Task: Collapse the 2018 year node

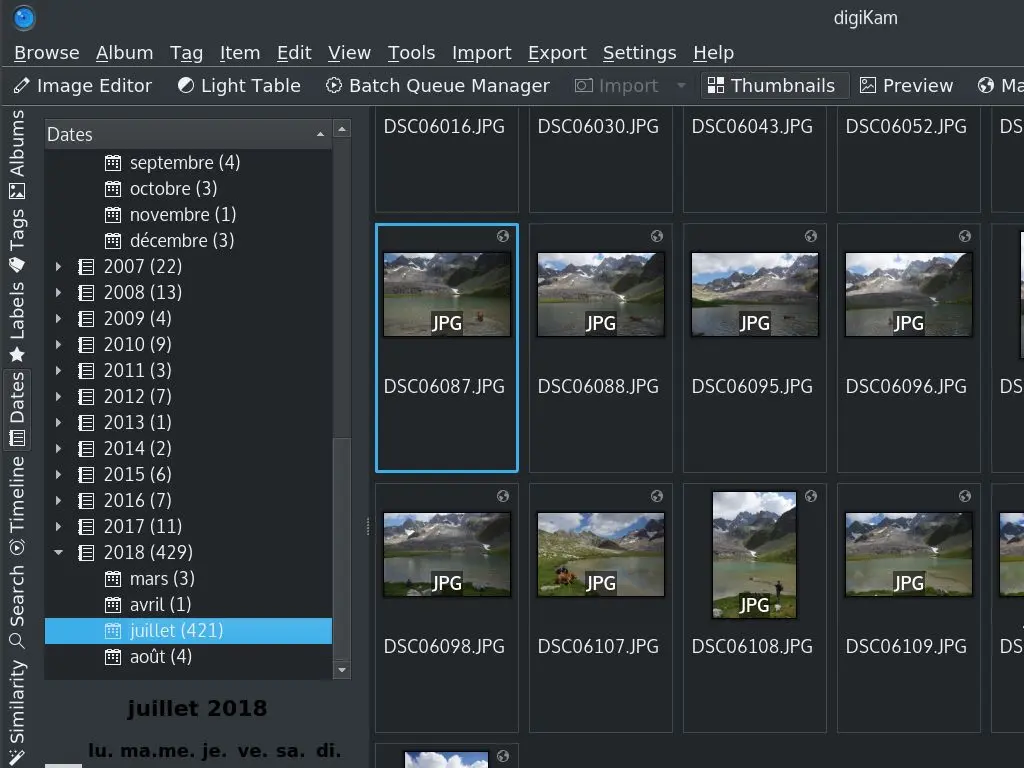Action: tap(57, 552)
